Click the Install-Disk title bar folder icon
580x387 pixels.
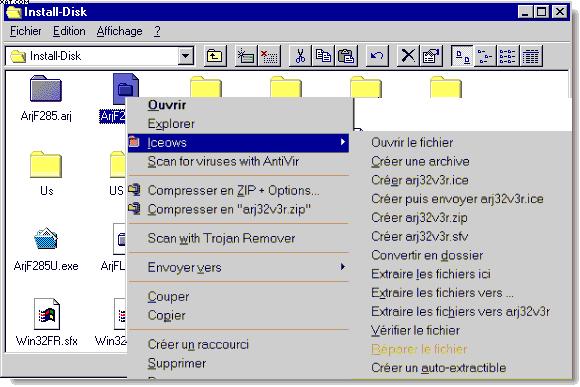coord(14,12)
